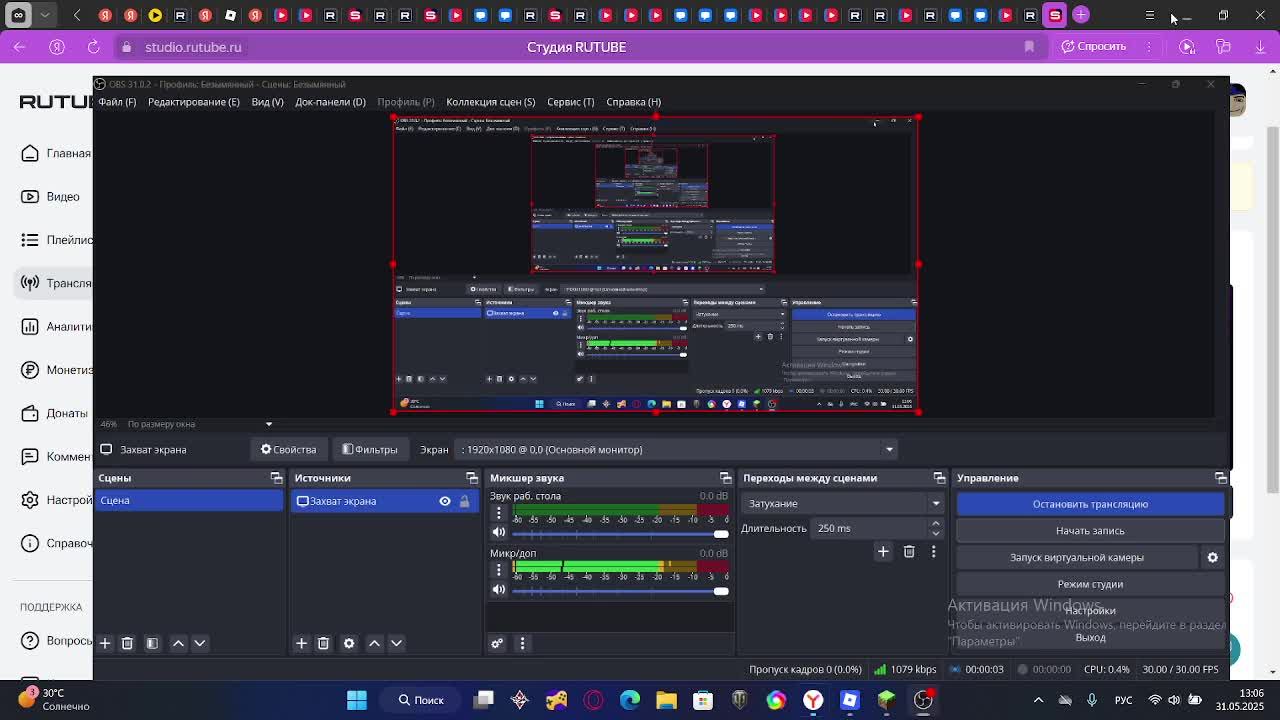Open Фильтры of selected source
This screenshot has width=1280, height=720.
370,449
